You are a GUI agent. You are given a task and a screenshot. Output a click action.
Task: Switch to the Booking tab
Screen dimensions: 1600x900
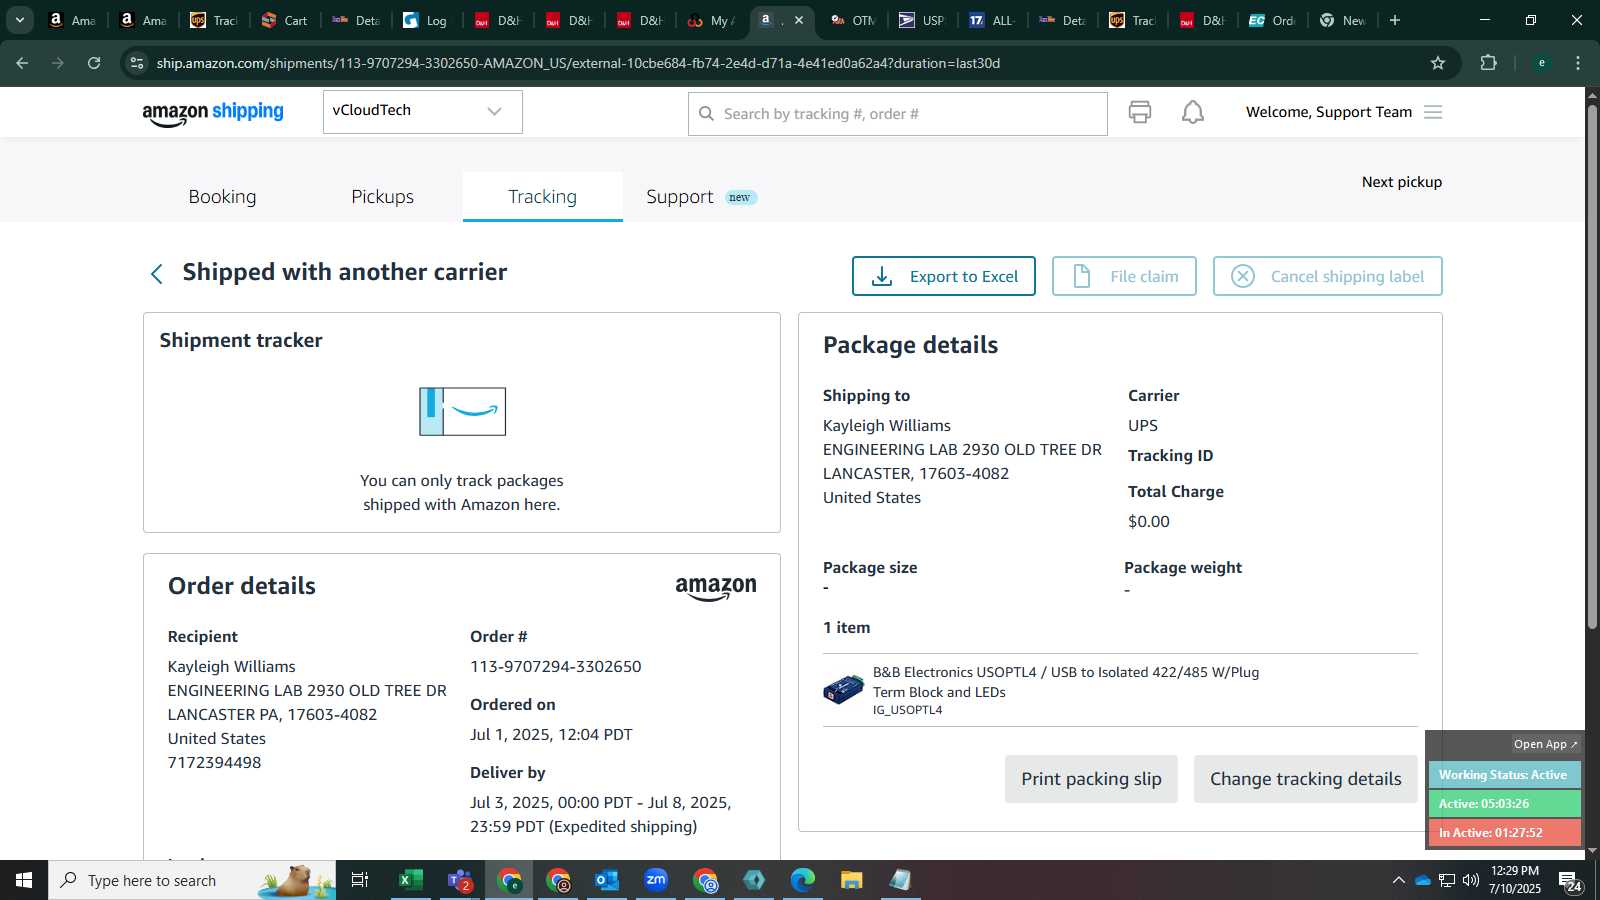222,197
